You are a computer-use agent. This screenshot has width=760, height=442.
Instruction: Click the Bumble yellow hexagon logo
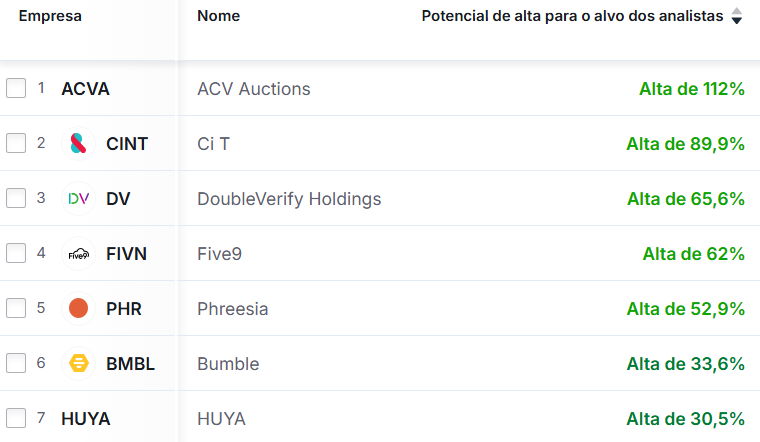pyautogui.click(x=79, y=364)
